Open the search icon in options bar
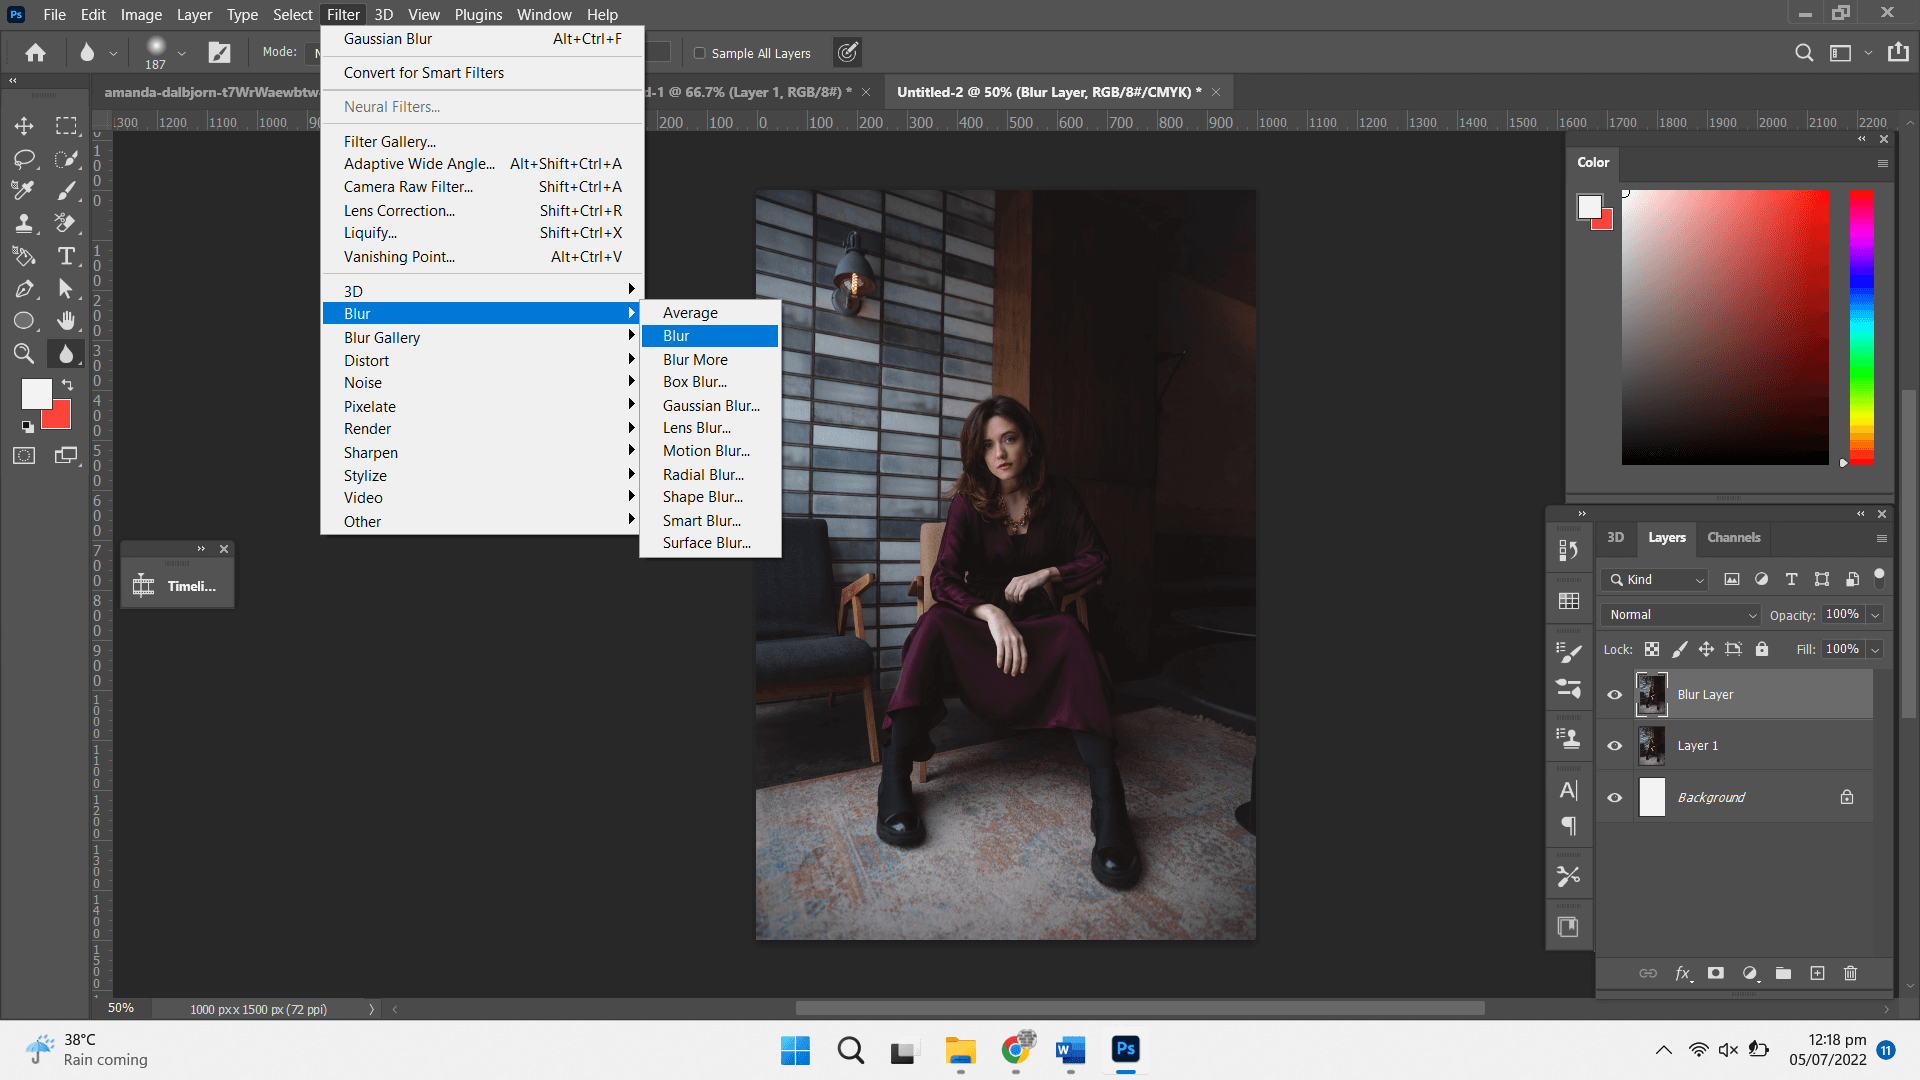 tap(1804, 53)
